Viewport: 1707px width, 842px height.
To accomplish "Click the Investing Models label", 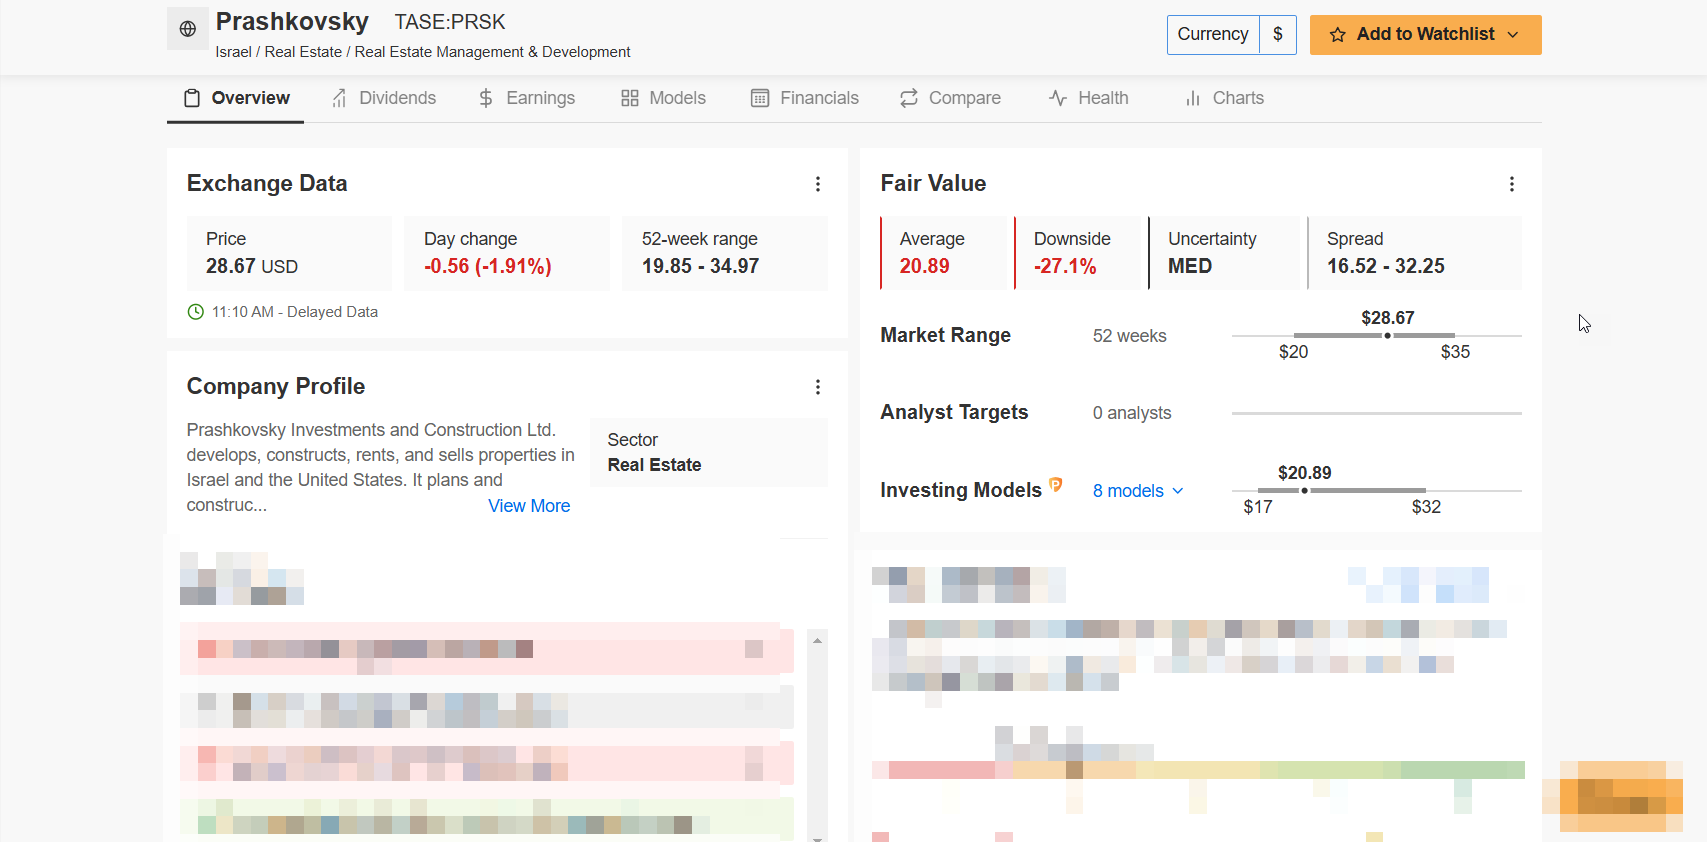I will click(x=961, y=490).
